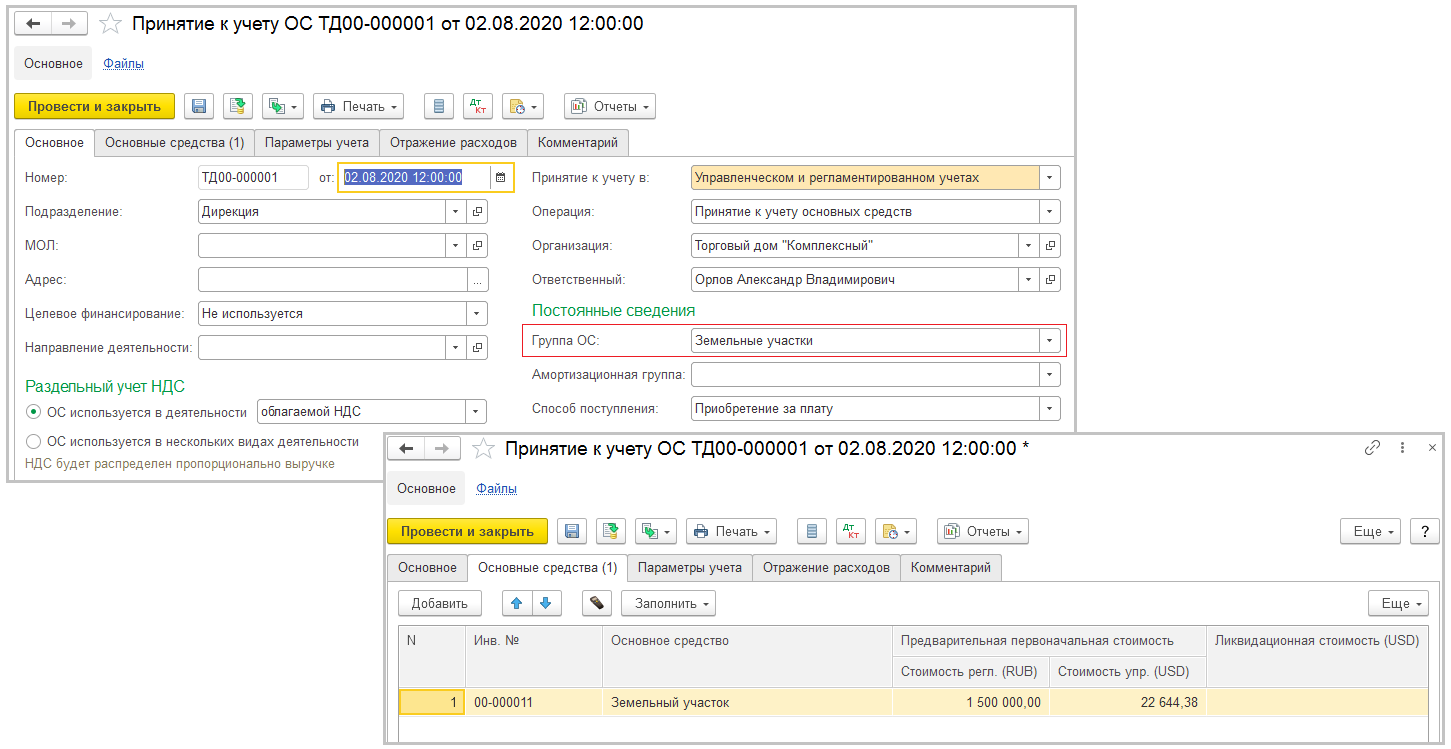
Task: Open Комментарий tab in lower window
Action: 951,568
